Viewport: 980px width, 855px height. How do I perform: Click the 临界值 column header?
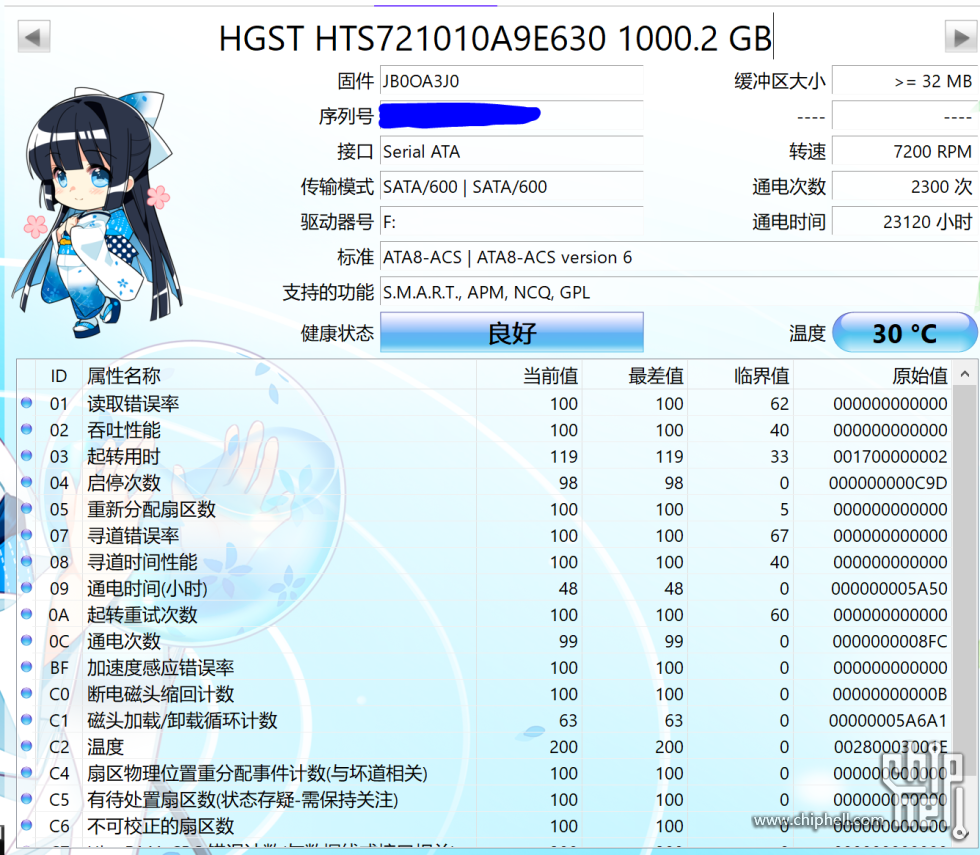click(740, 376)
